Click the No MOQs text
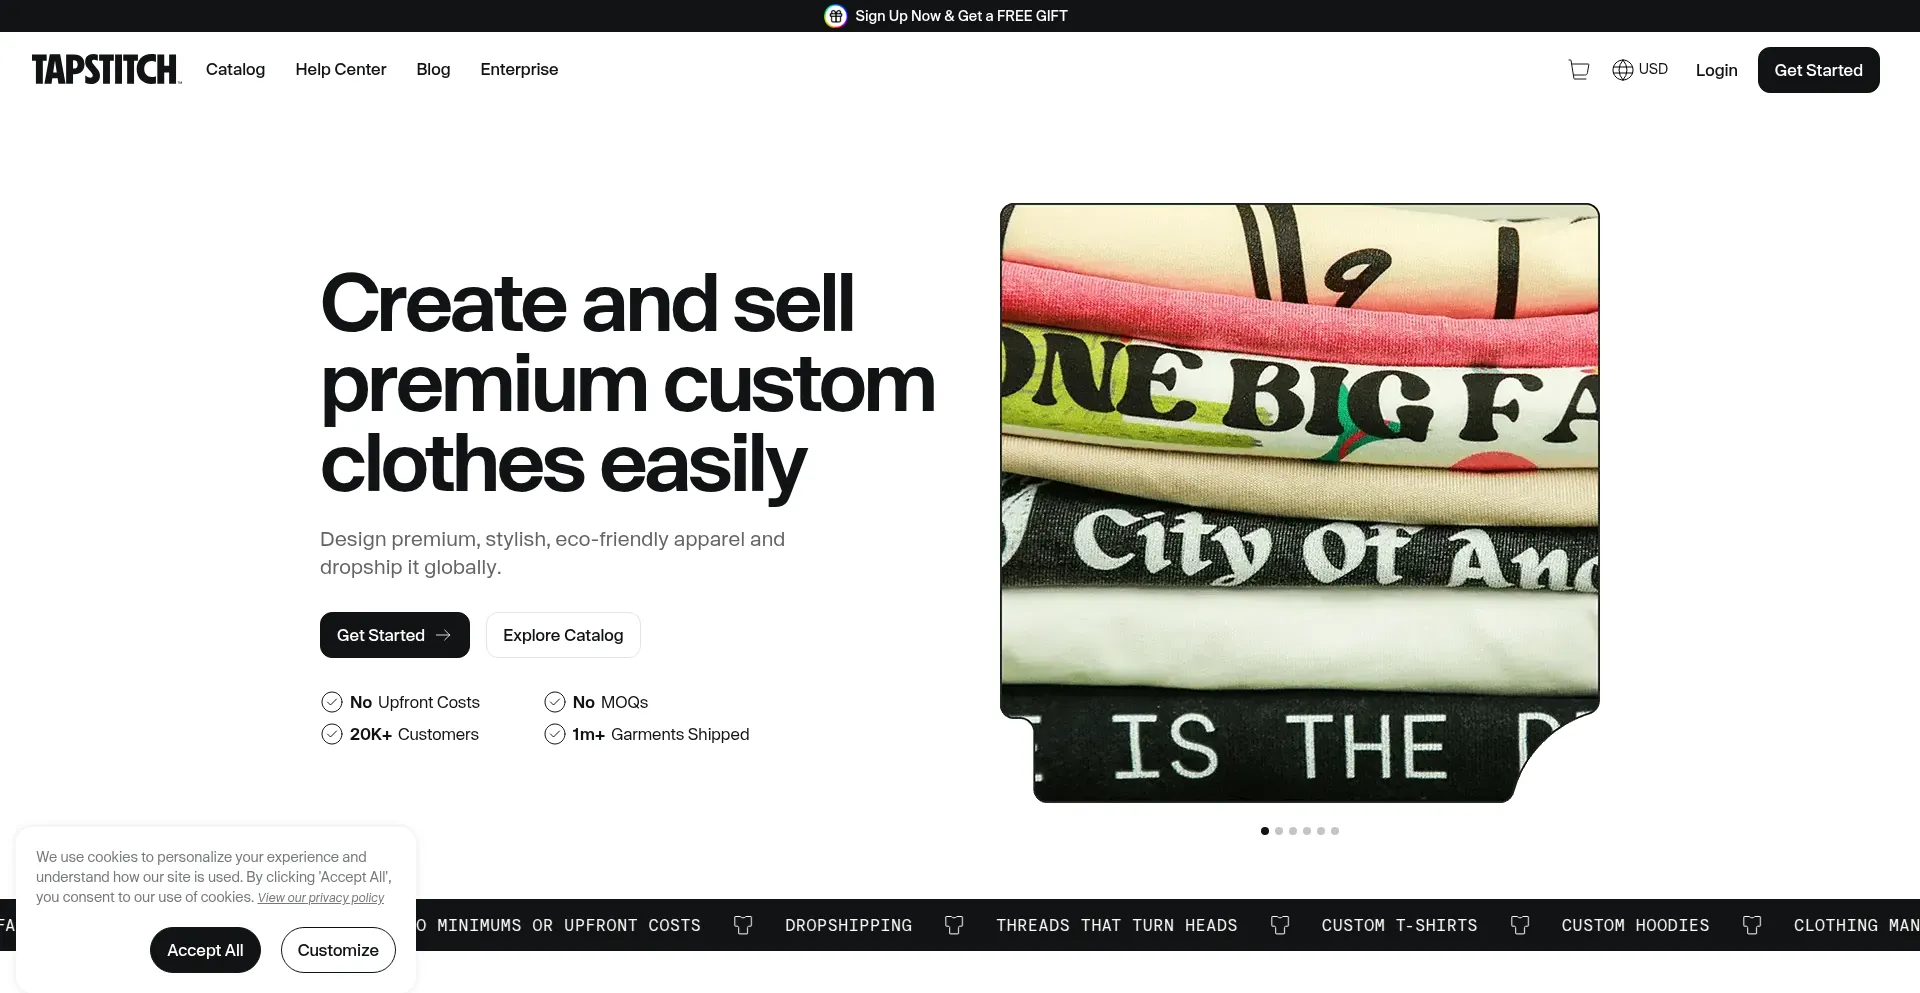This screenshot has width=1920, height=993. click(x=610, y=702)
